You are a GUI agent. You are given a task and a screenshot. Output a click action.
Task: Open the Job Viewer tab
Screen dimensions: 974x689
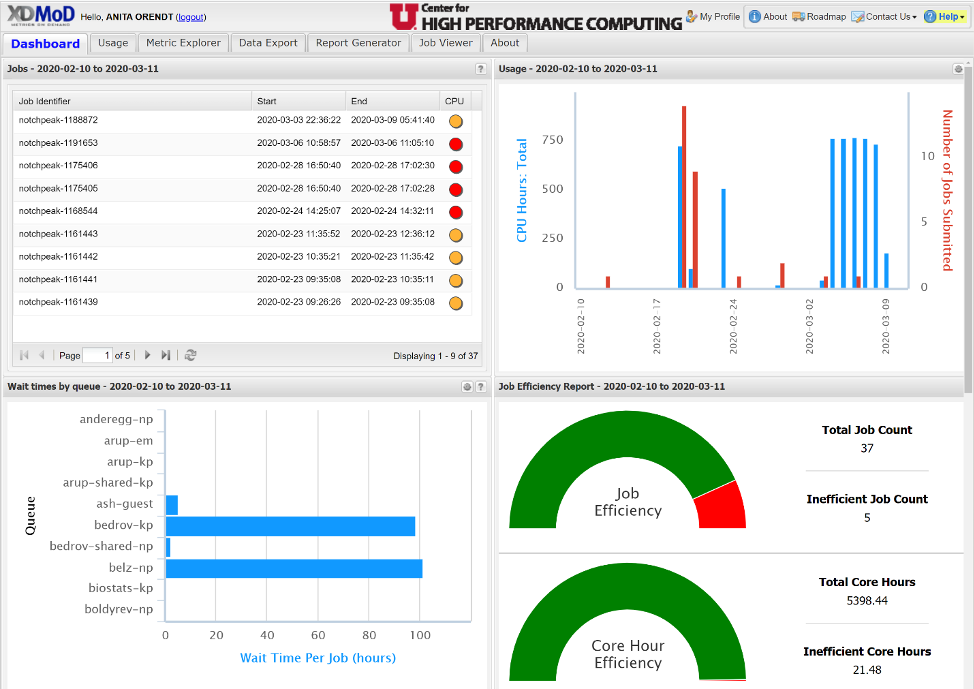tap(445, 43)
